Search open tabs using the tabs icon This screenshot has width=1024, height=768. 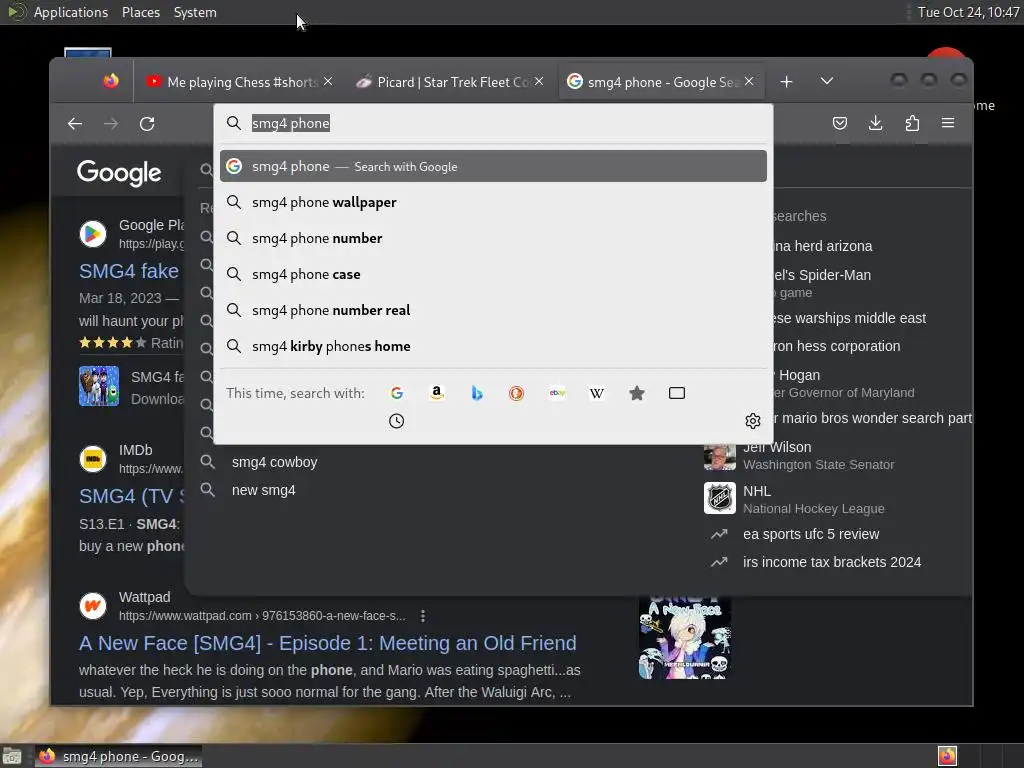(677, 393)
